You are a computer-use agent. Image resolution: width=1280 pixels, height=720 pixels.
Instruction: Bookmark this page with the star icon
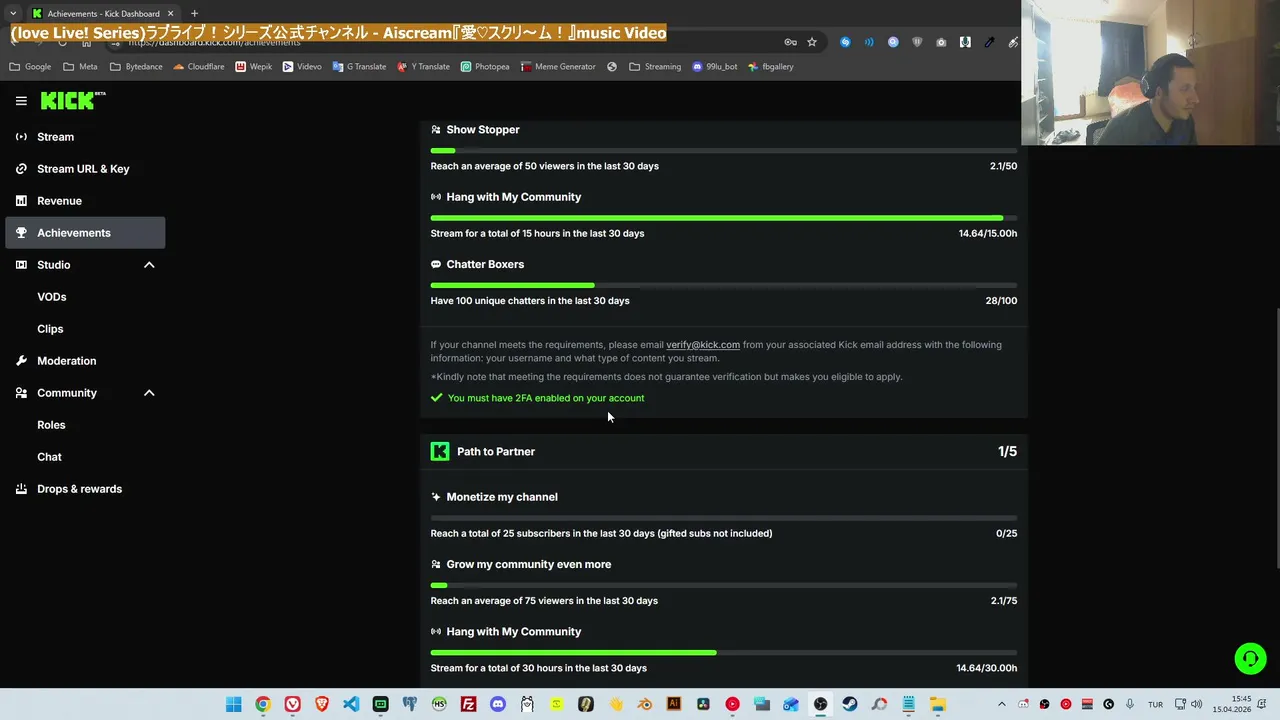tap(812, 42)
